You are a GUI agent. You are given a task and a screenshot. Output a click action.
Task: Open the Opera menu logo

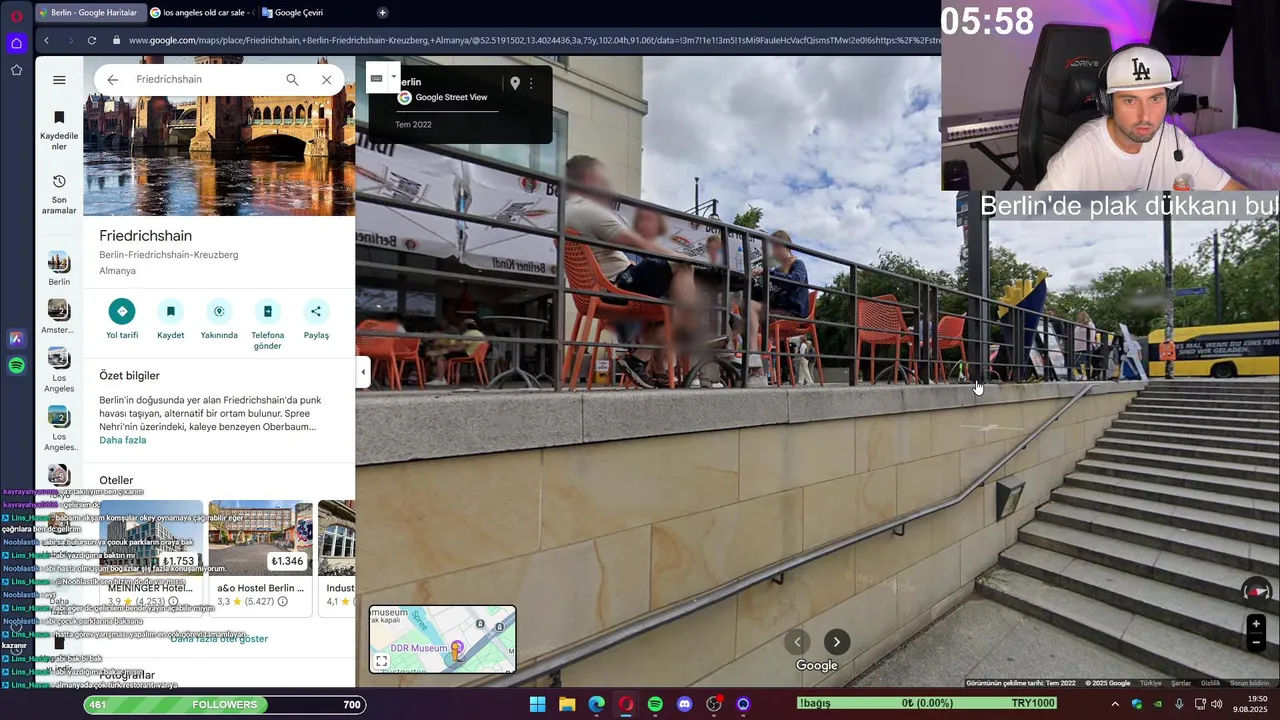coord(16,16)
